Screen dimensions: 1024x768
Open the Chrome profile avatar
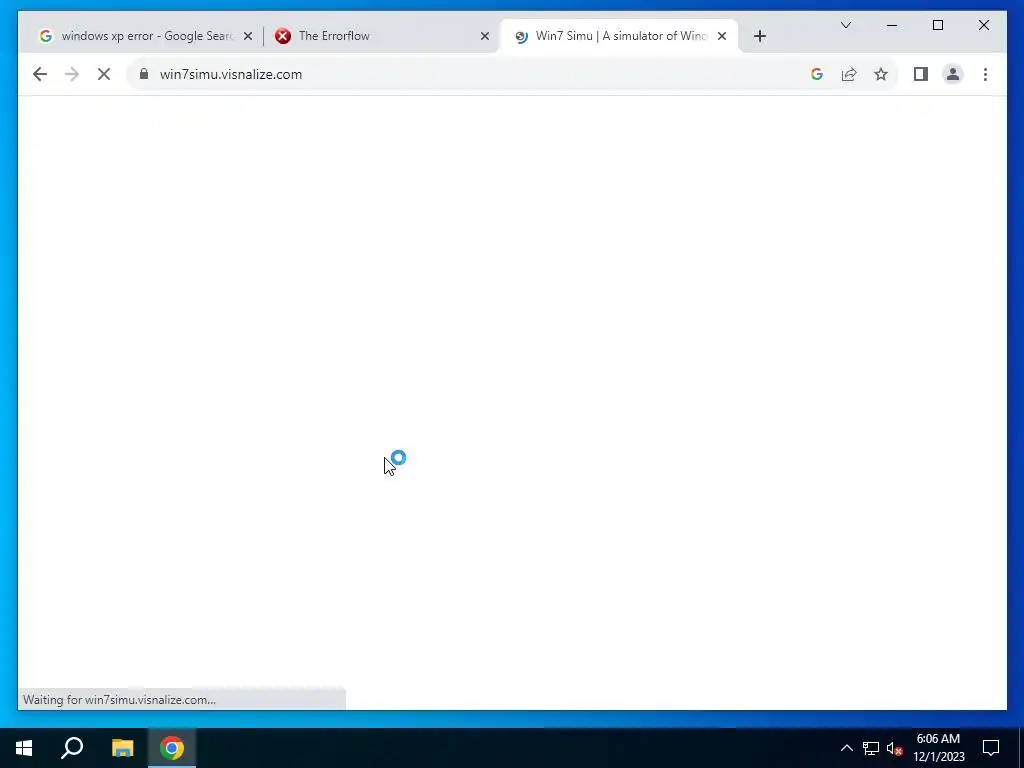[953, 74]
